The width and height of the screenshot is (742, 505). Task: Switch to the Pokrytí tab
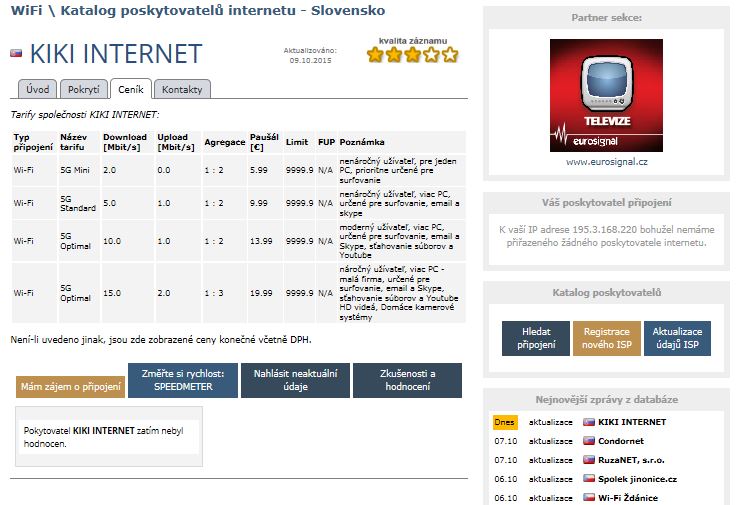83,89
